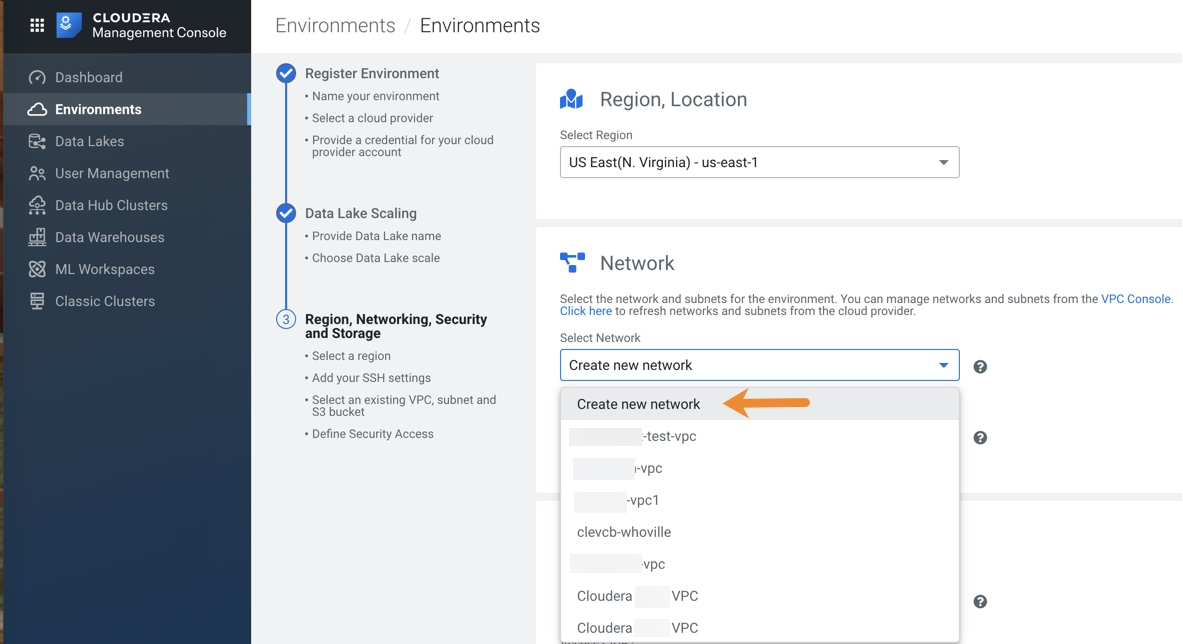Choose the last Cloudera VPC option
1183x644 pixels.
tap(760, 627)
